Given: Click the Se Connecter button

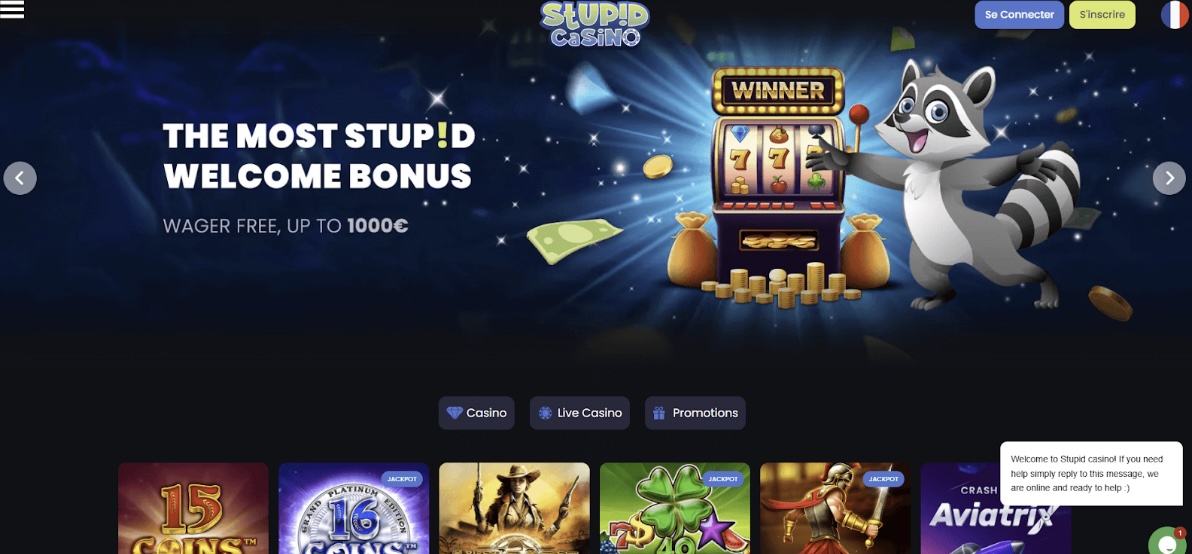Looking at the screenshot, I should click(x=1019, y=14).
